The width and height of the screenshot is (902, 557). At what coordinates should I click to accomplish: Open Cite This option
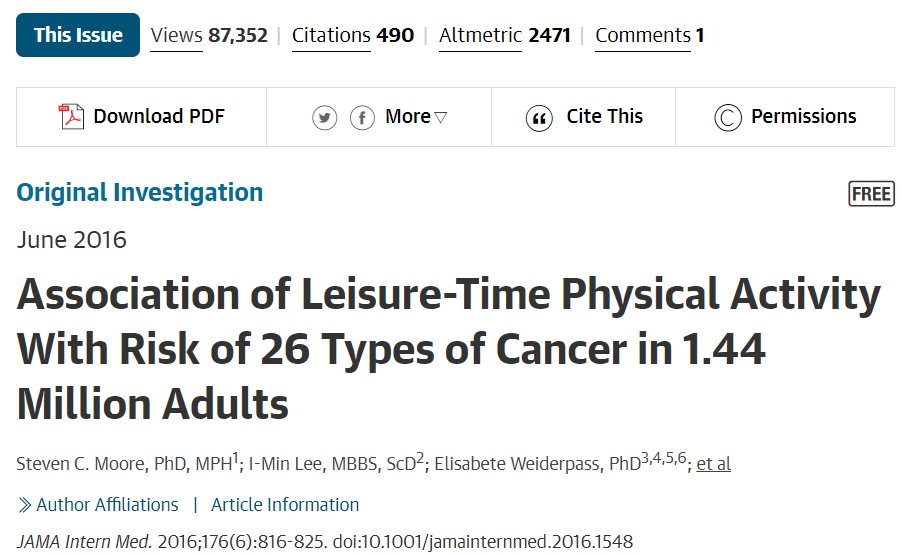click(x=583, y=117)
